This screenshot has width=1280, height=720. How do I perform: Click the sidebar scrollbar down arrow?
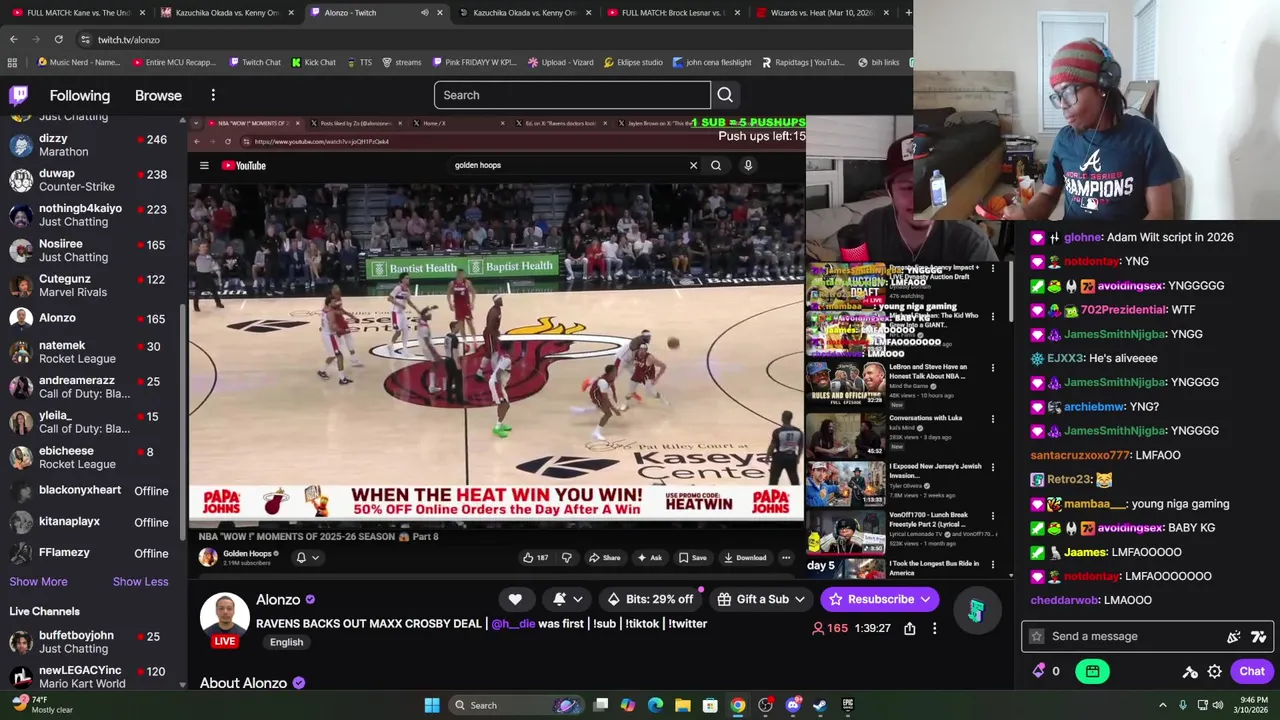pyautogui.click(x=182, y=685)
